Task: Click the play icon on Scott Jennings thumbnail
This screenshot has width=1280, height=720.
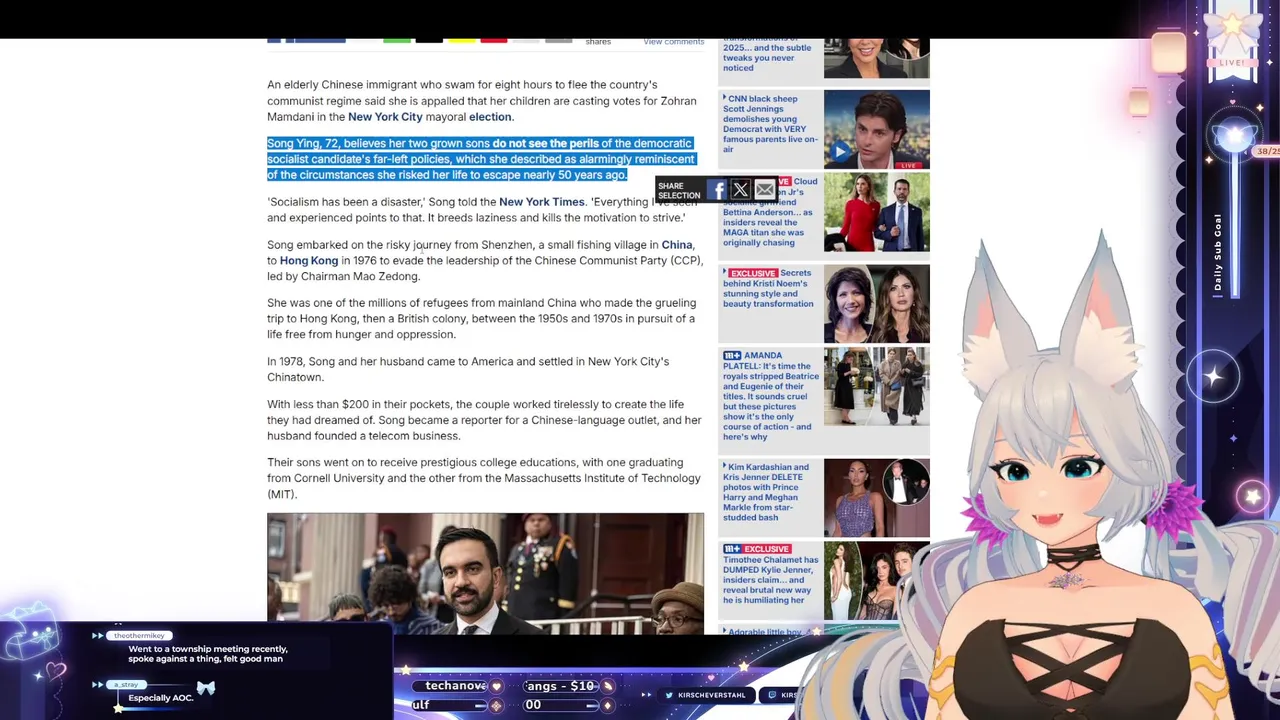Action: pyautogui.click(x=839, y=152)
